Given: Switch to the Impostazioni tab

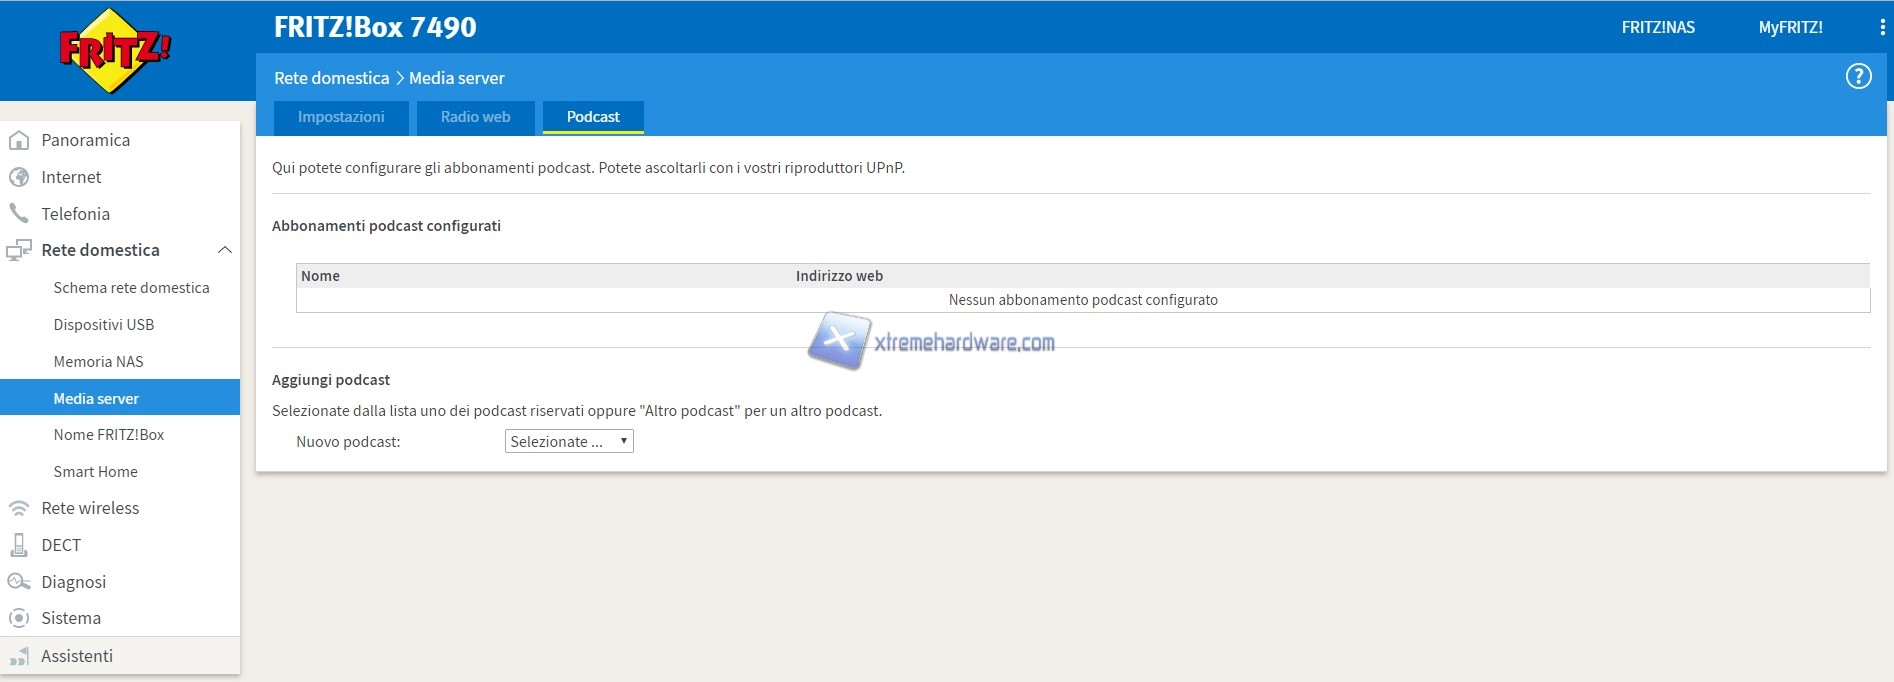Looking at the screenshot, I should [341, 117].
